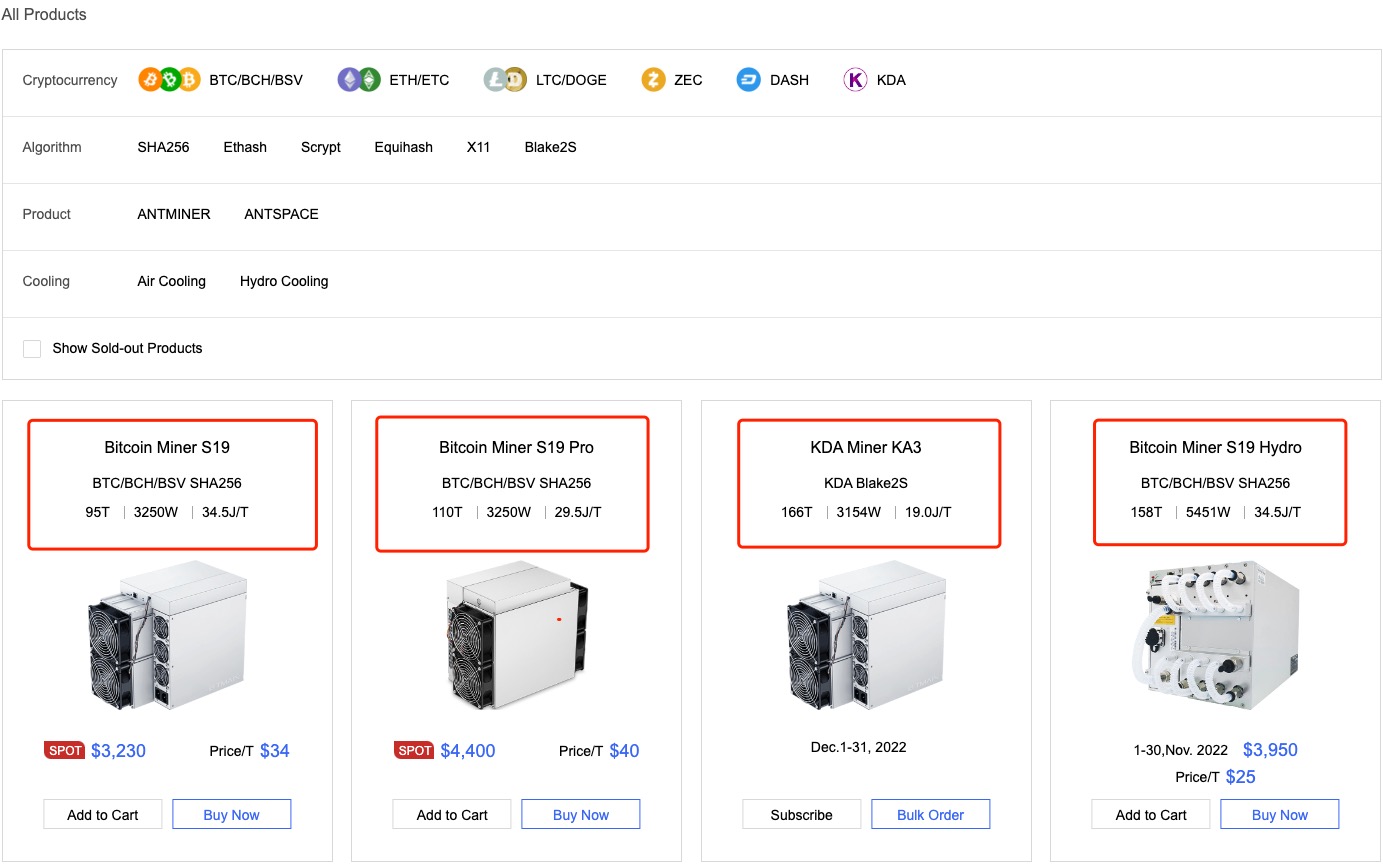The width and height of the screenshot is (1383, 865).
Task: Subscribe to KDA Miner KA3
Action: [x=802, y=814]
